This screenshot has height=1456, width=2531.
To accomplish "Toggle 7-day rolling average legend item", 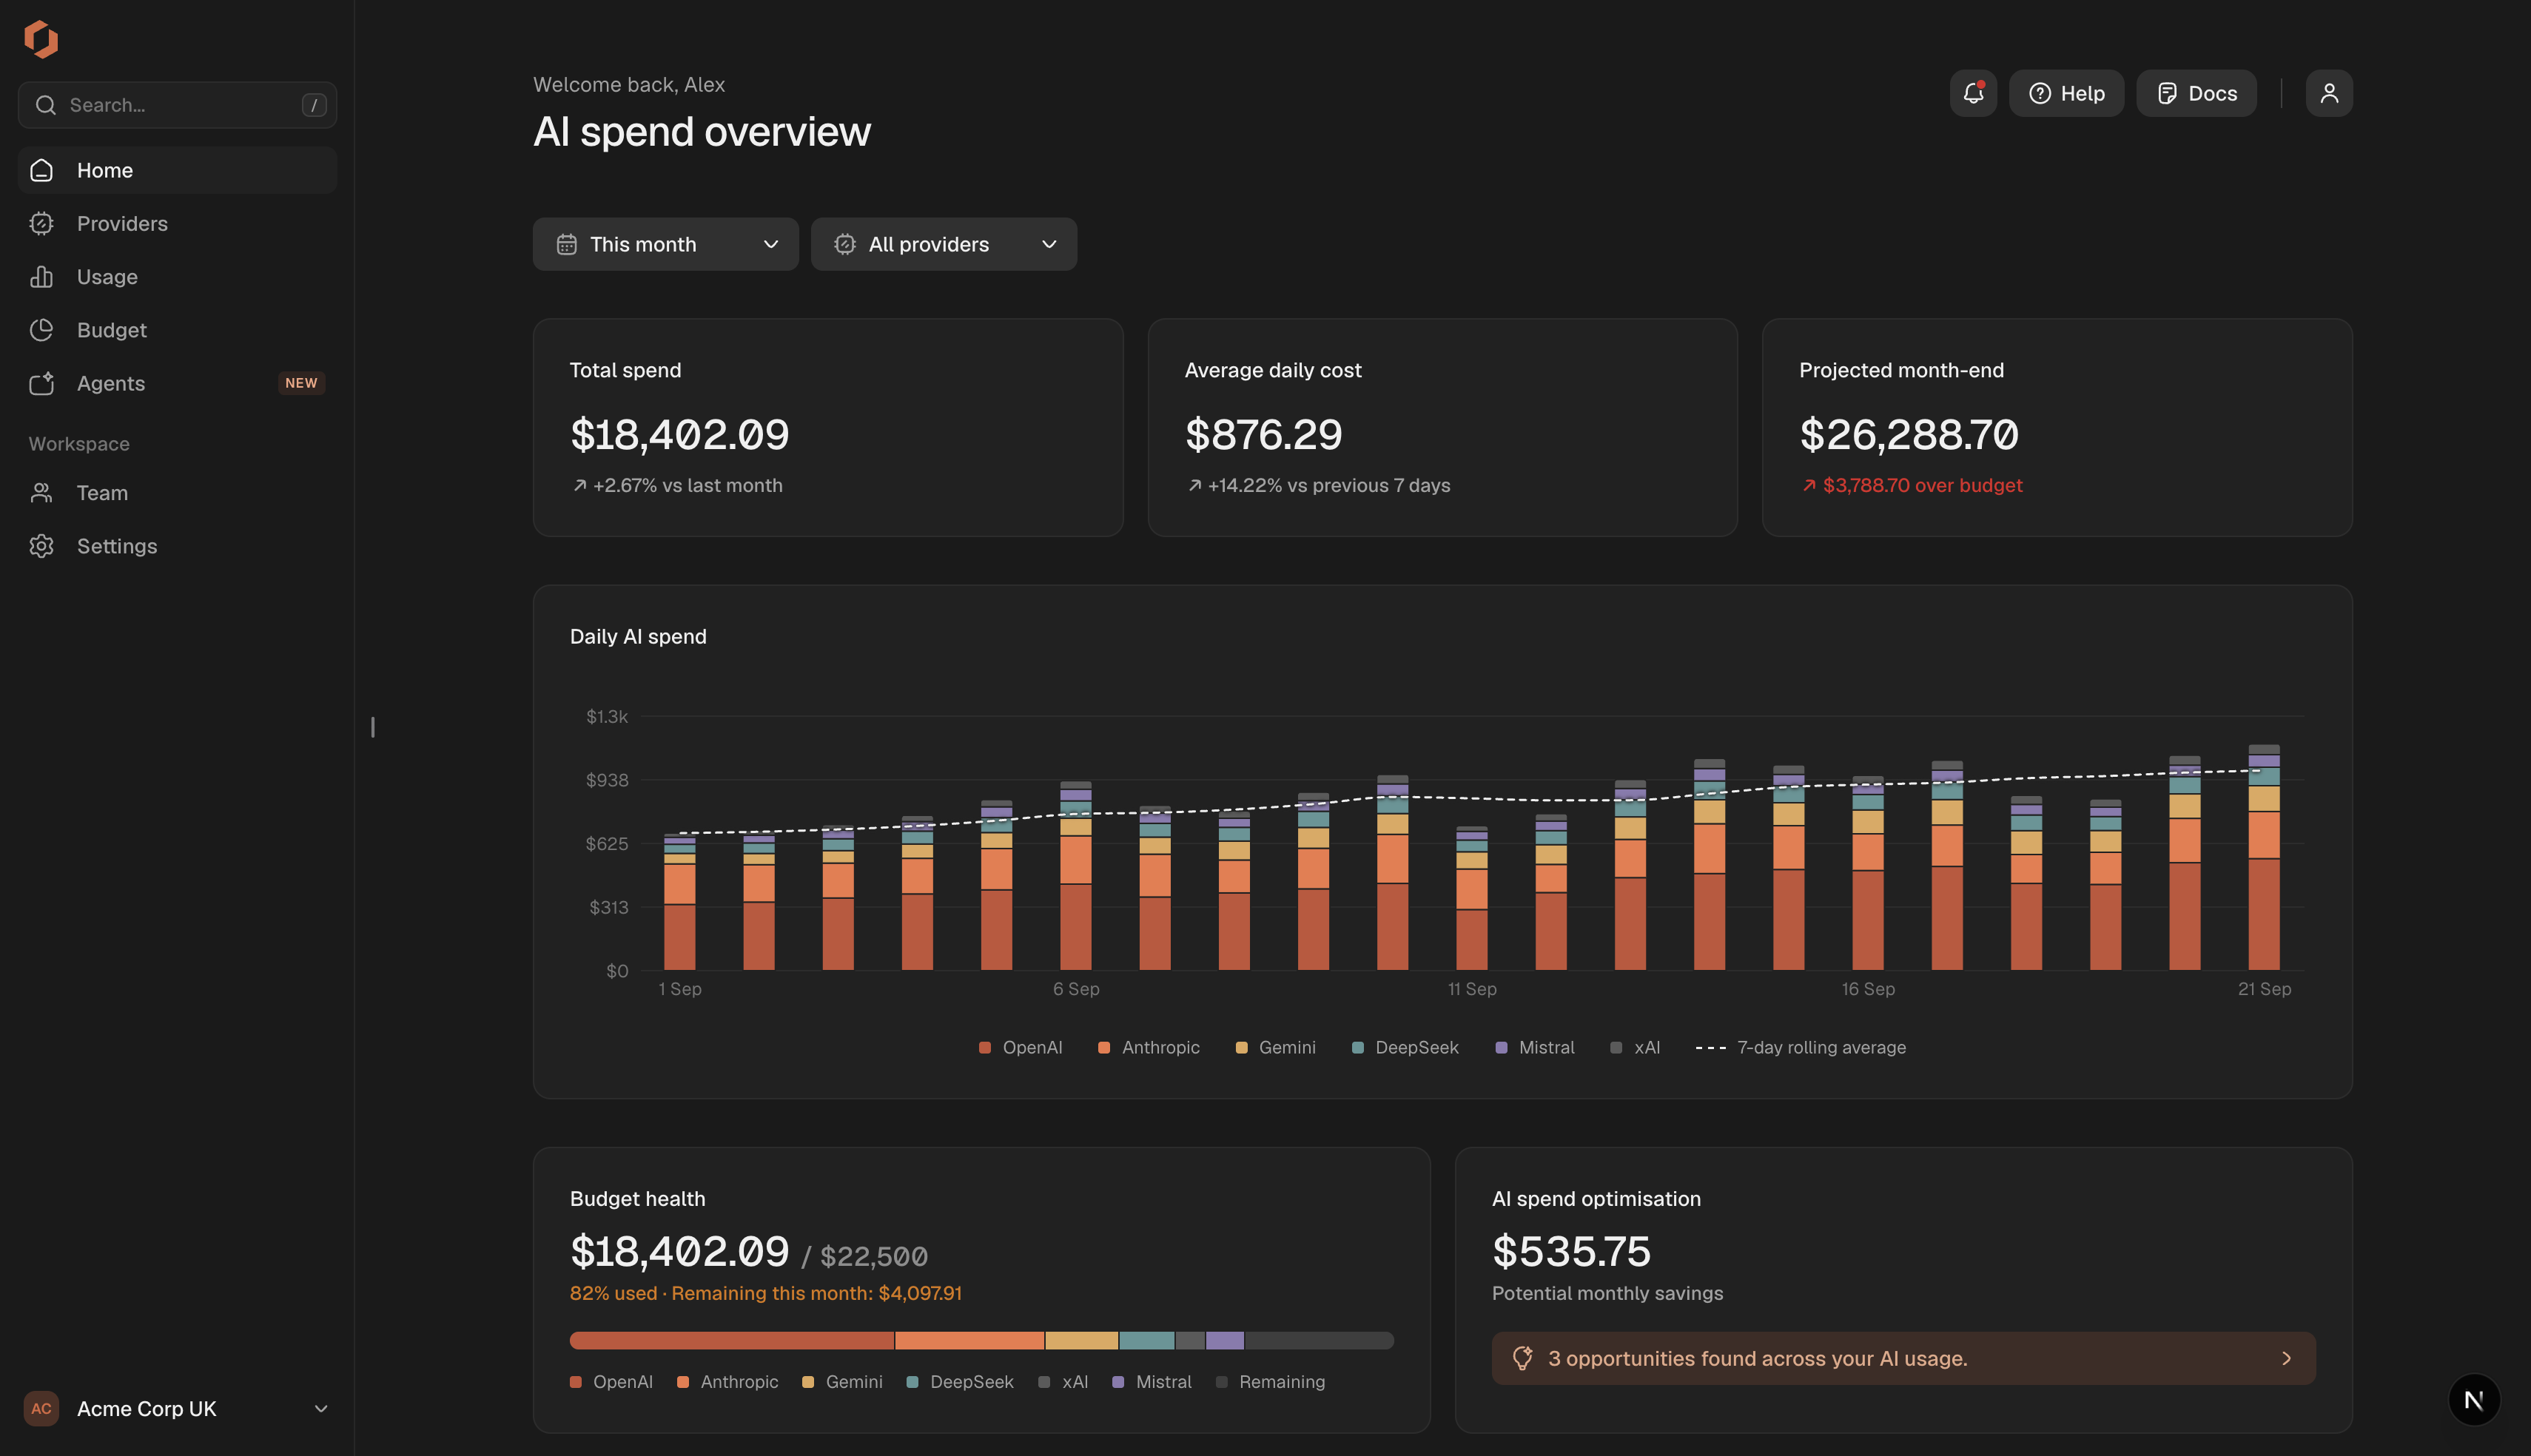I will pyautogui.click(x=1801, y=1047).
